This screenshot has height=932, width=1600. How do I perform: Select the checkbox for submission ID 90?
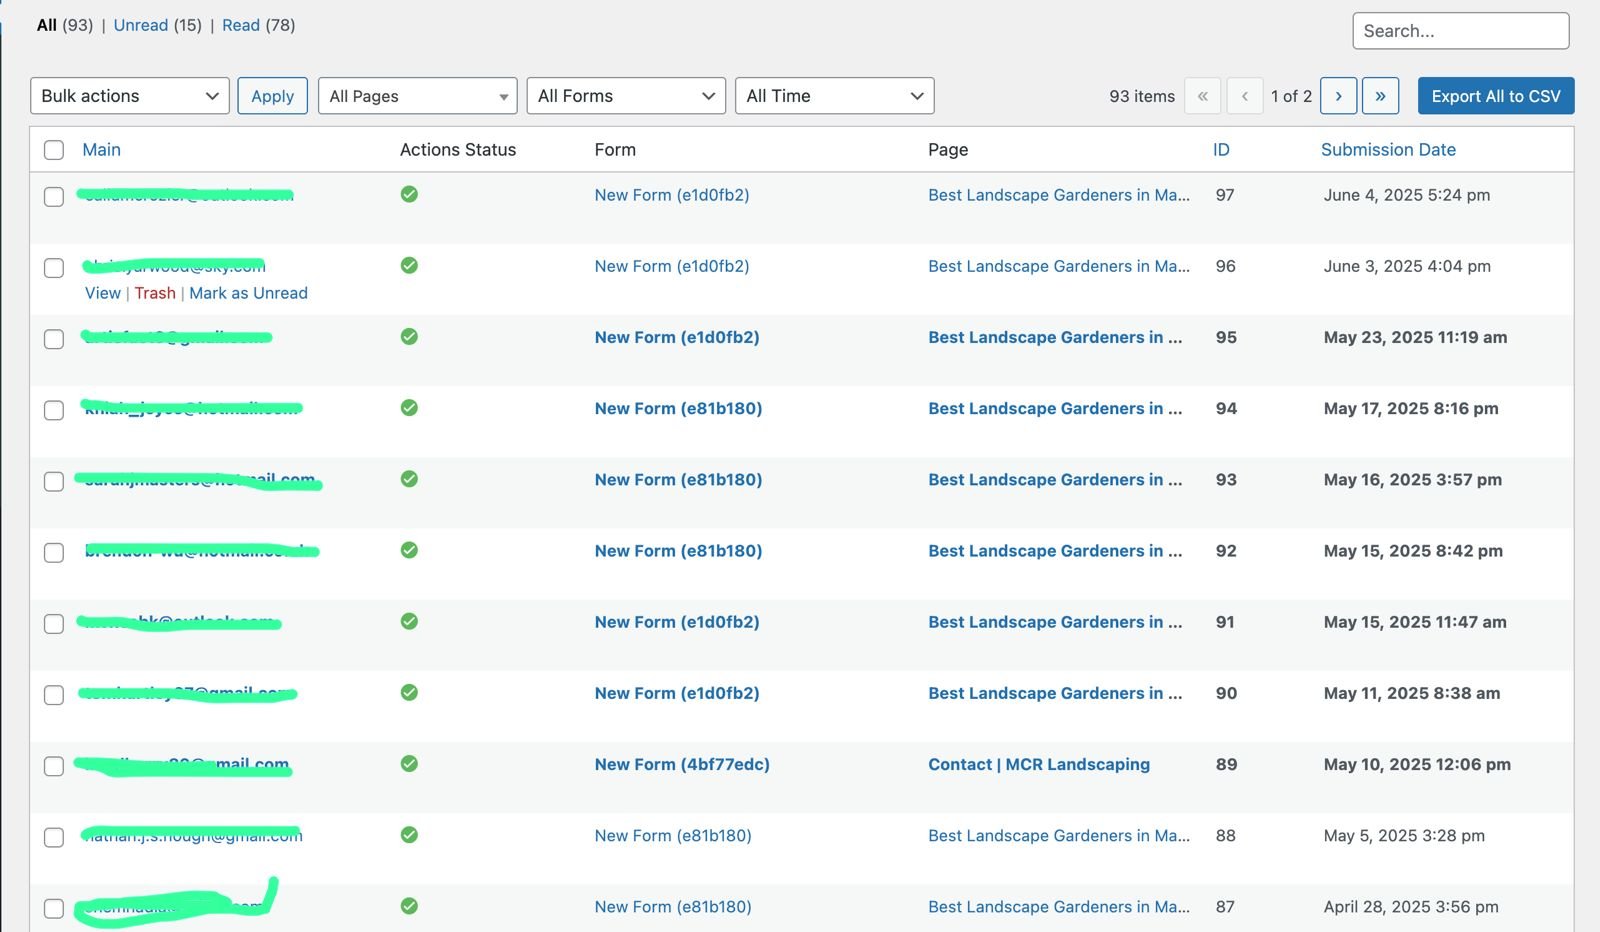tap(54, 695)
